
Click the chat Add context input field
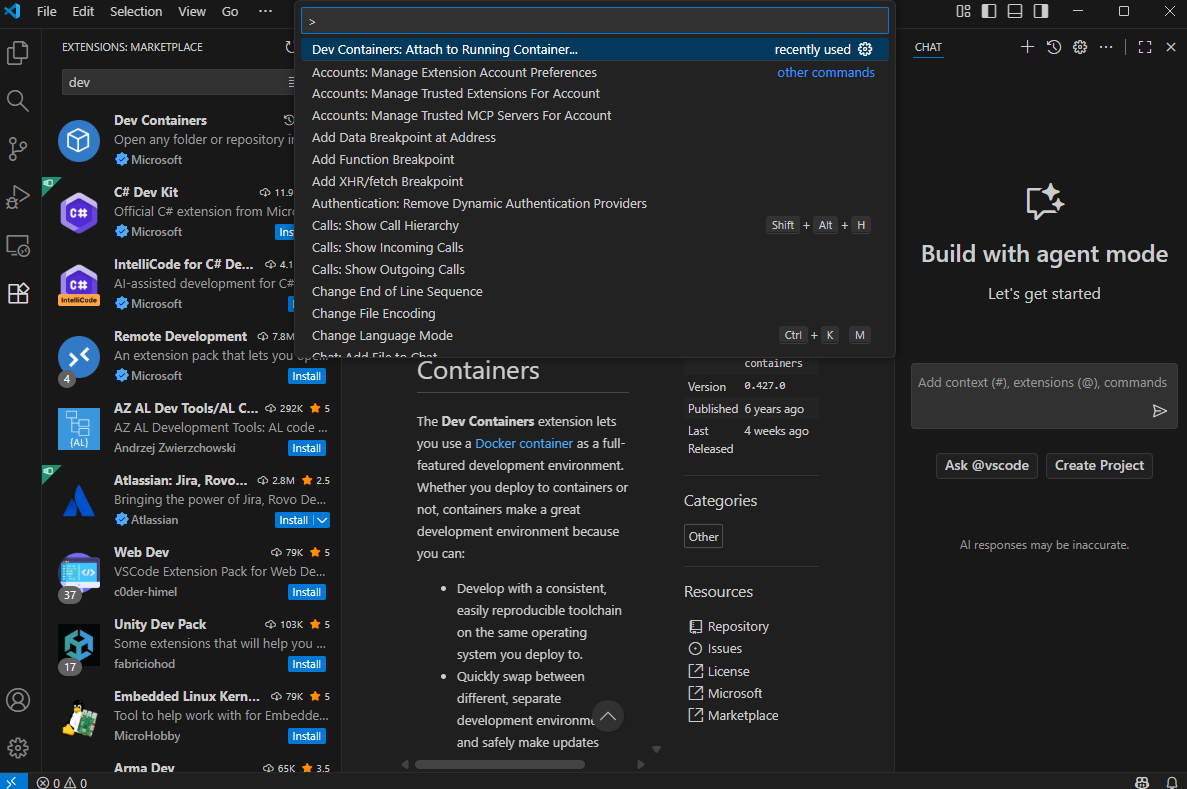(x=1042, y=383)
